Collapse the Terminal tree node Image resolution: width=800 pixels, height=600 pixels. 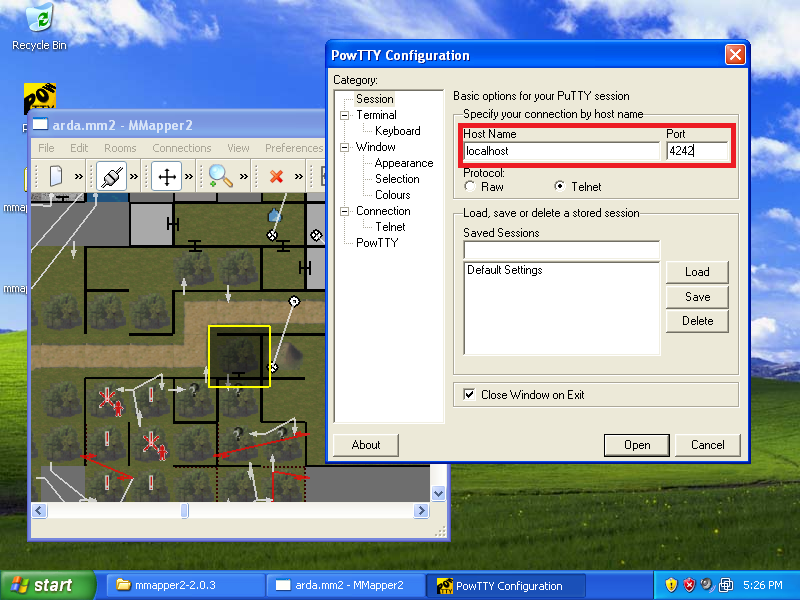click(x=344, y=115)
